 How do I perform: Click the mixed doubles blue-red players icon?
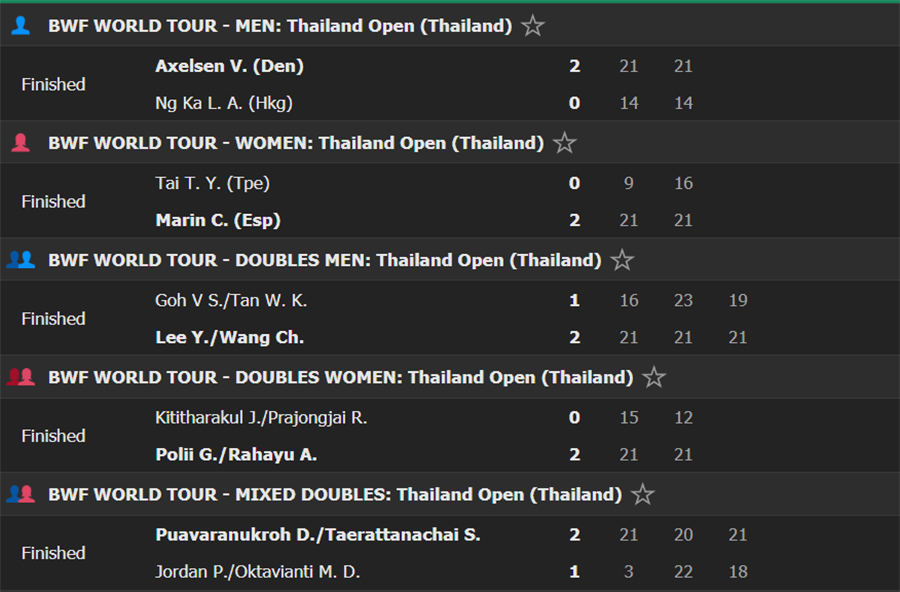pos(21,494)
